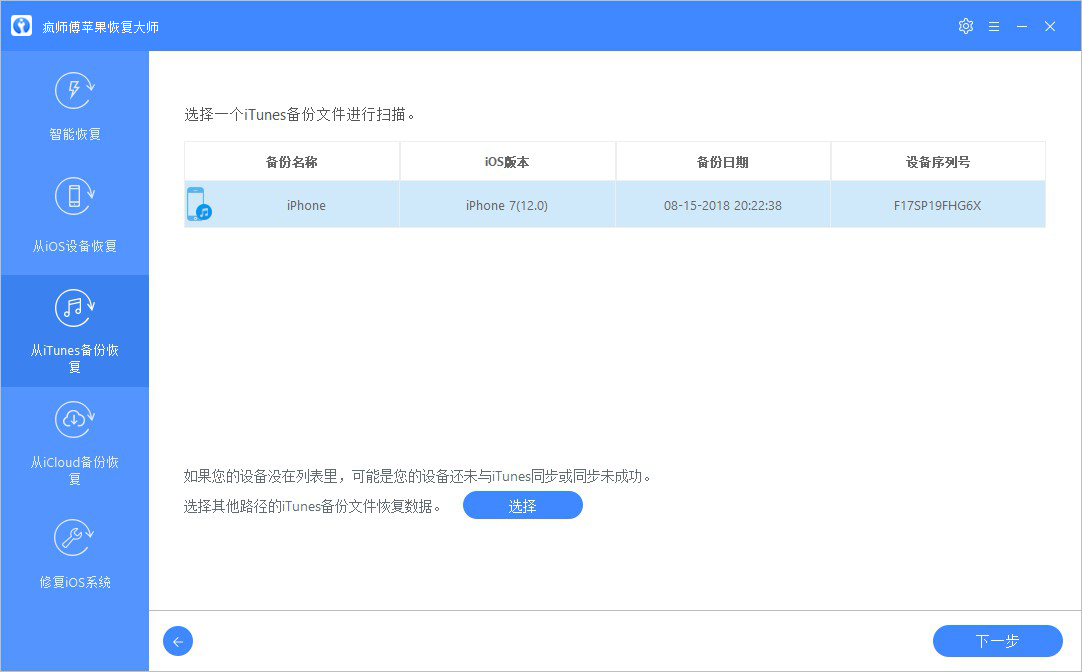Image resolution: width=1082 pixels, height=672 pixels.
Task: Open the 从iTunes备份恢复 sidebar tab
Action: (75, 331)
